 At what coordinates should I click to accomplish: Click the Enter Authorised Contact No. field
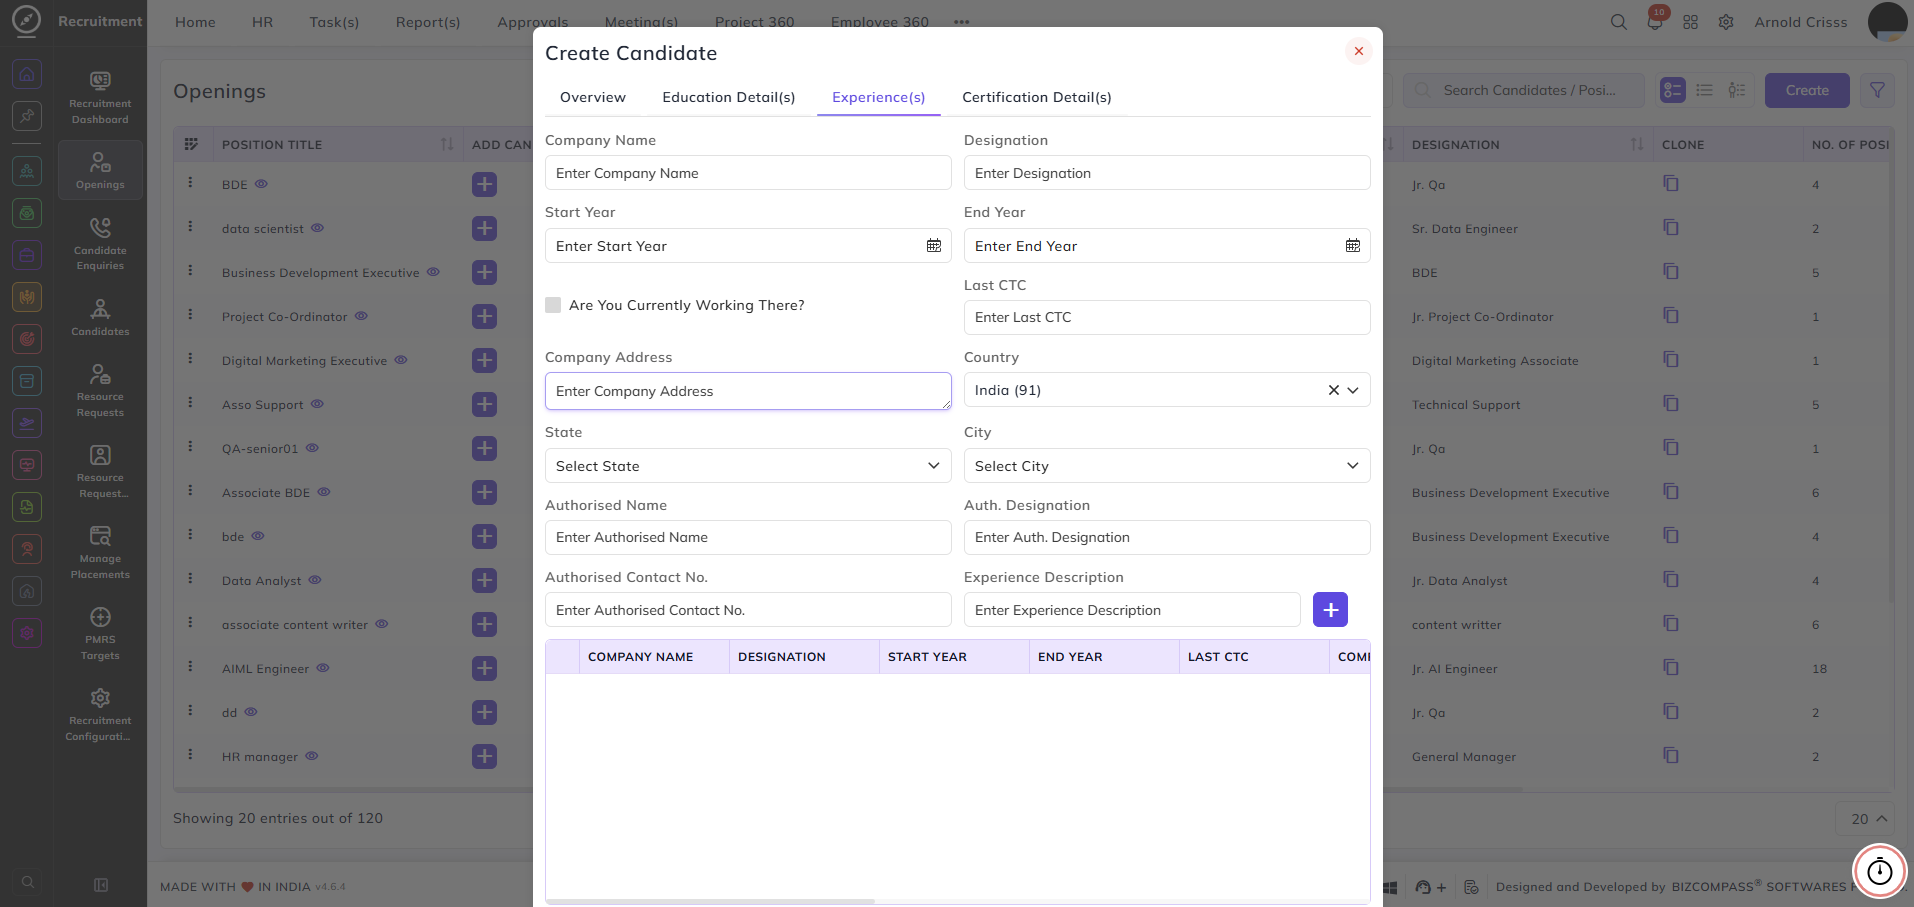click(x=748, y=610)
